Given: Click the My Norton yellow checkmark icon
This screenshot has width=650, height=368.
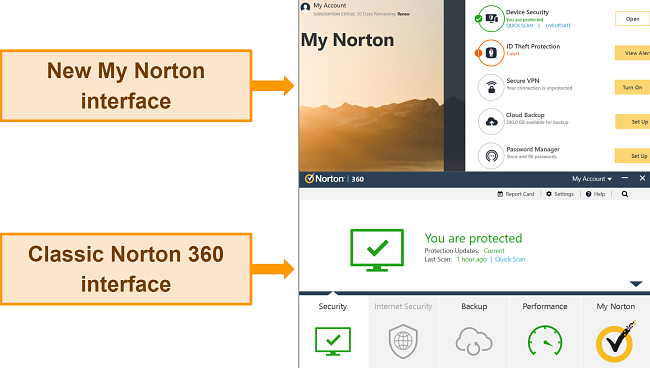Looking at the screenshot, I should [616, 341].
